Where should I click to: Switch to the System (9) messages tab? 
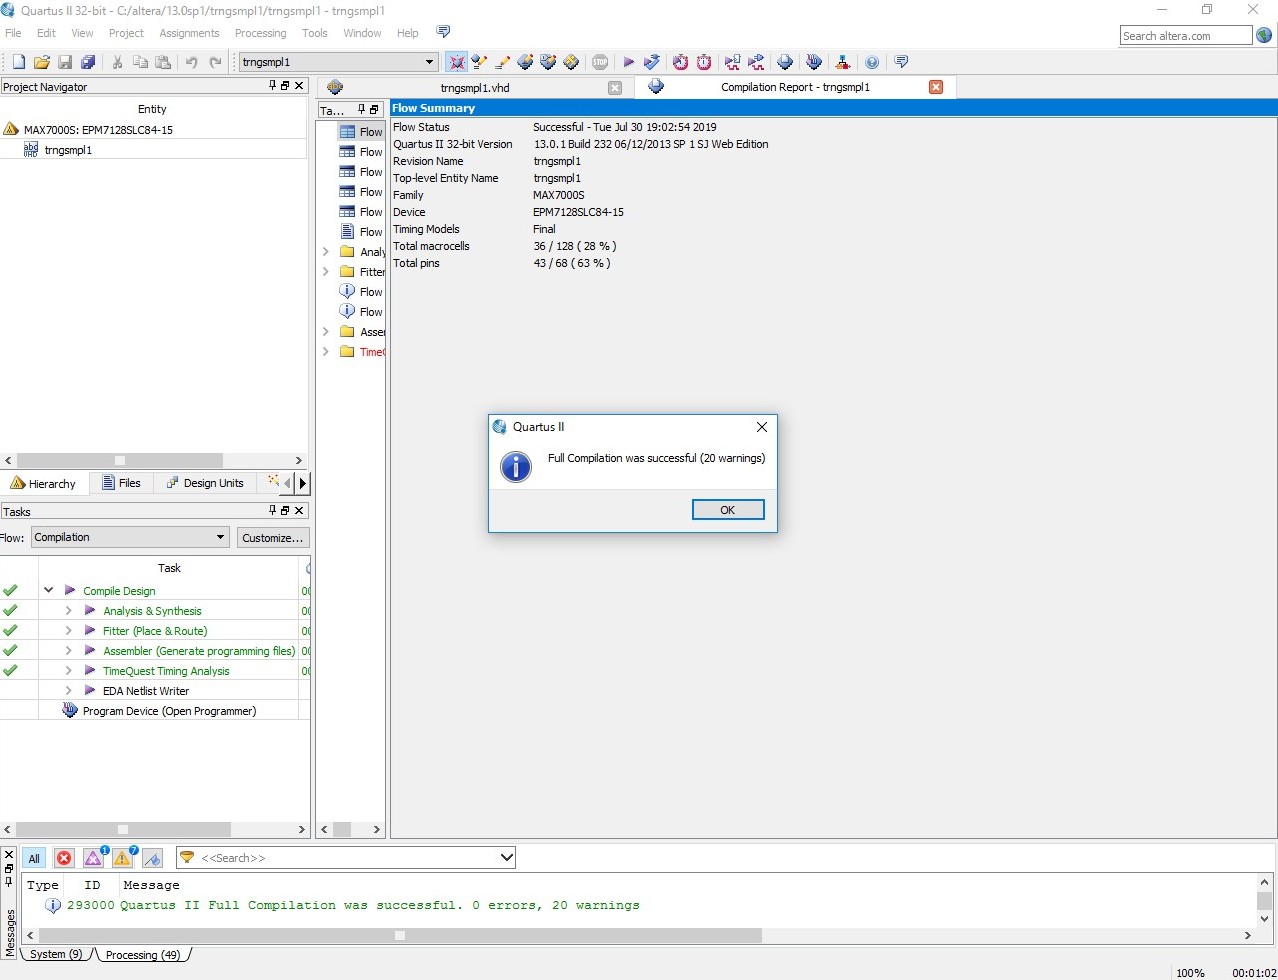click(x=55, y=954)
